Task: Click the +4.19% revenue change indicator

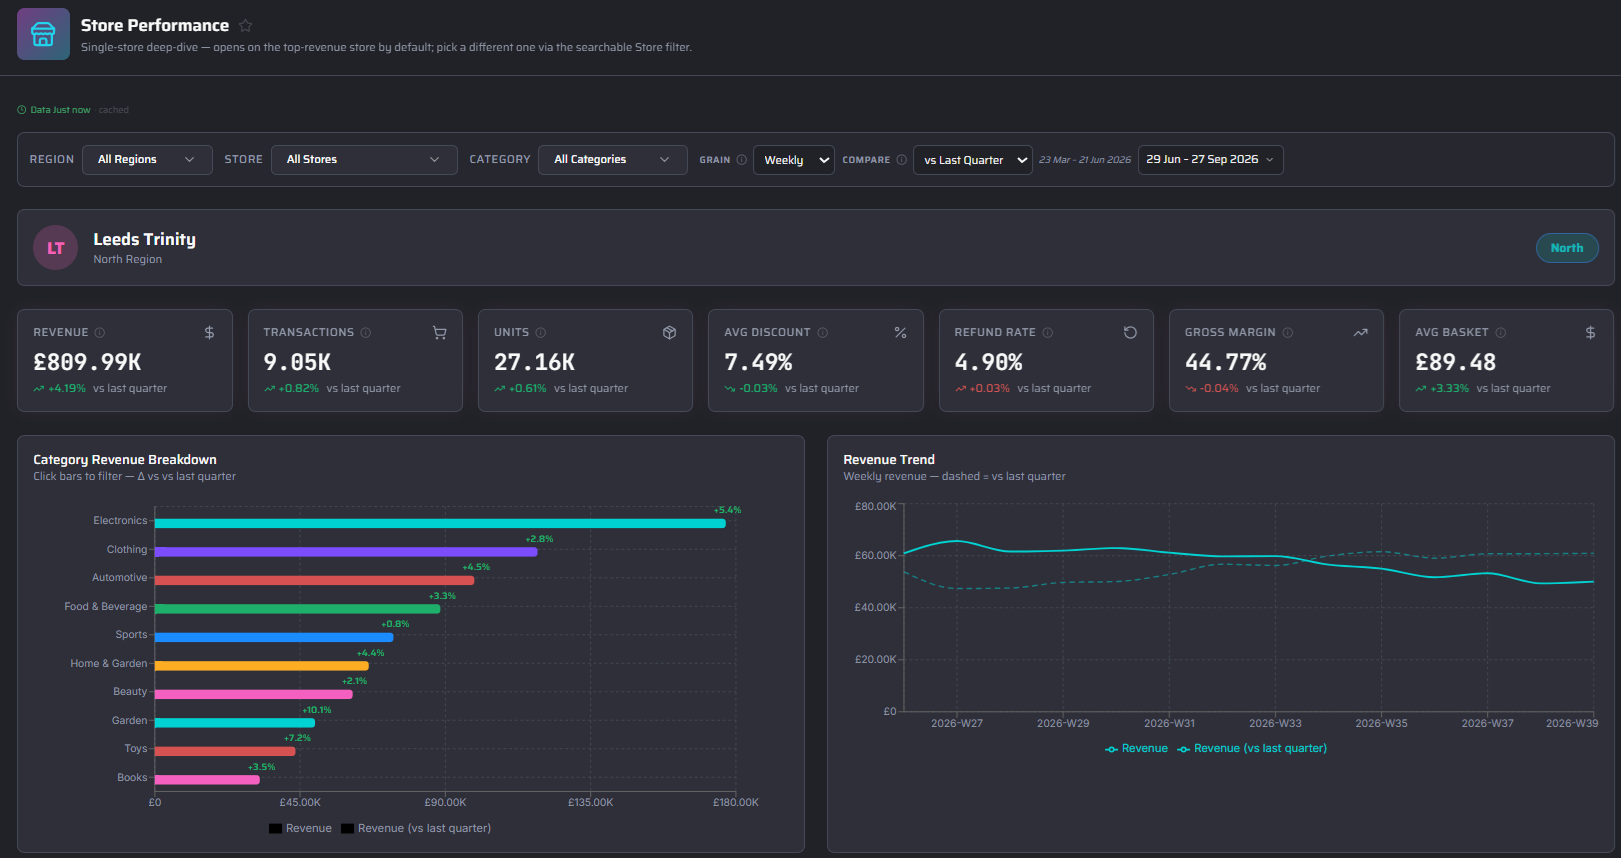Action: click(60, 388)
